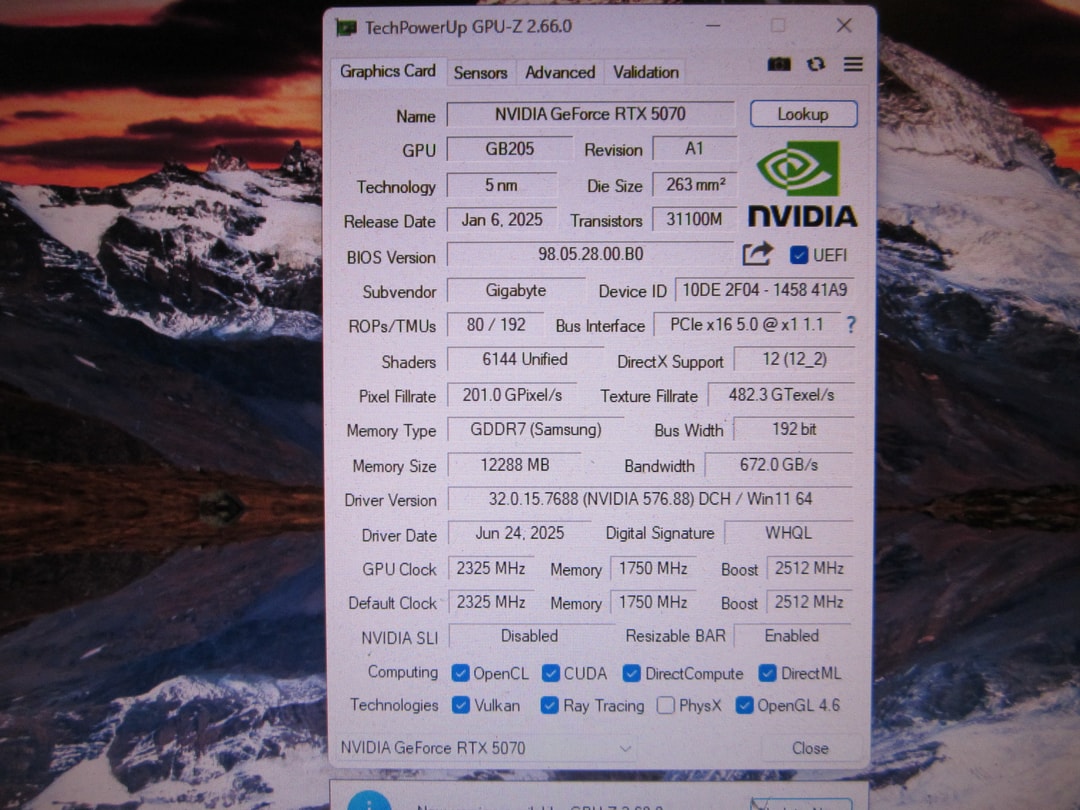The image size is (1080, 810).
Task: Toggle the DirectML checkbox
Action: [767, 673]
